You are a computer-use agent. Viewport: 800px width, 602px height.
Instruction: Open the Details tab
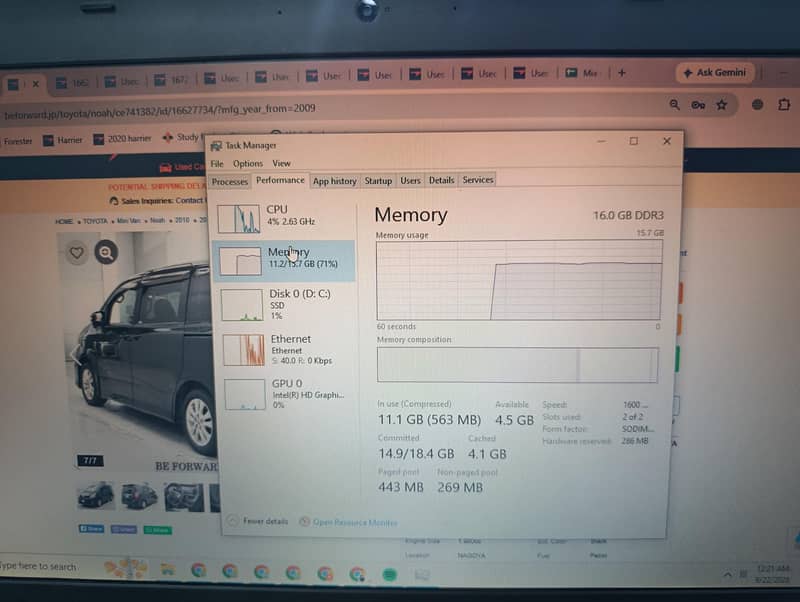click(x=441, y=180)
